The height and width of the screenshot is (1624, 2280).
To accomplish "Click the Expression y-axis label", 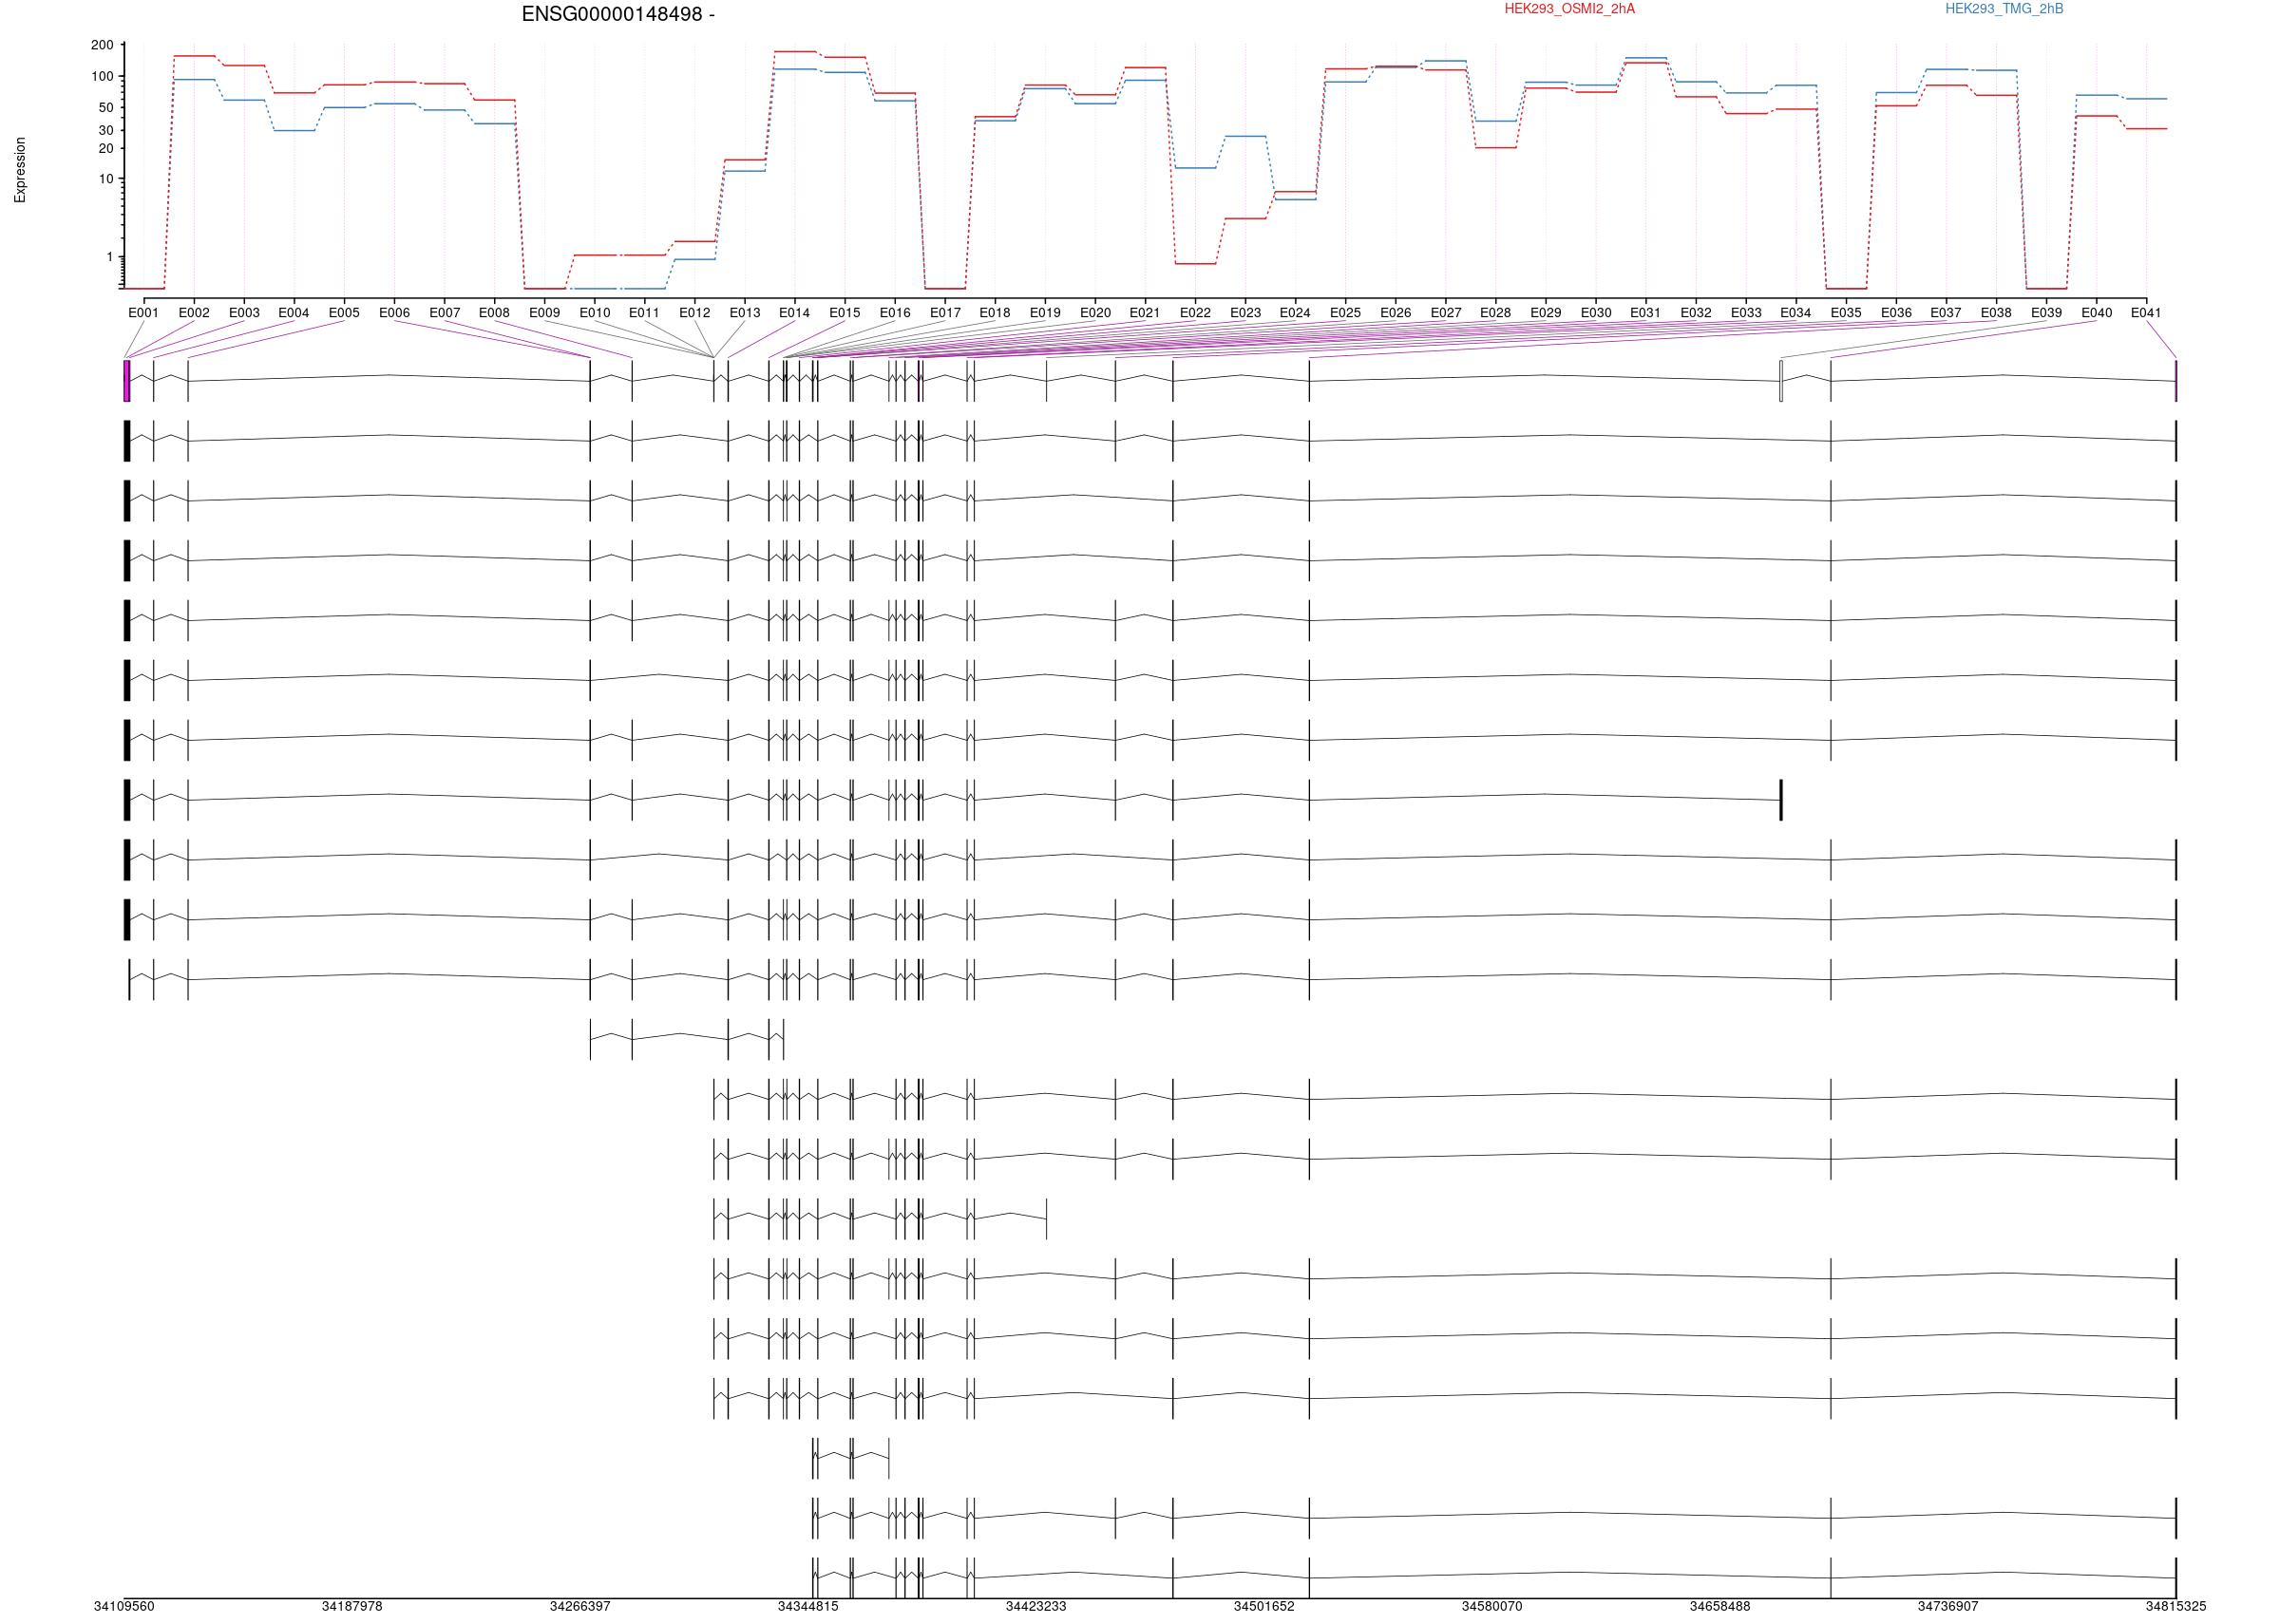I will 20,170.
